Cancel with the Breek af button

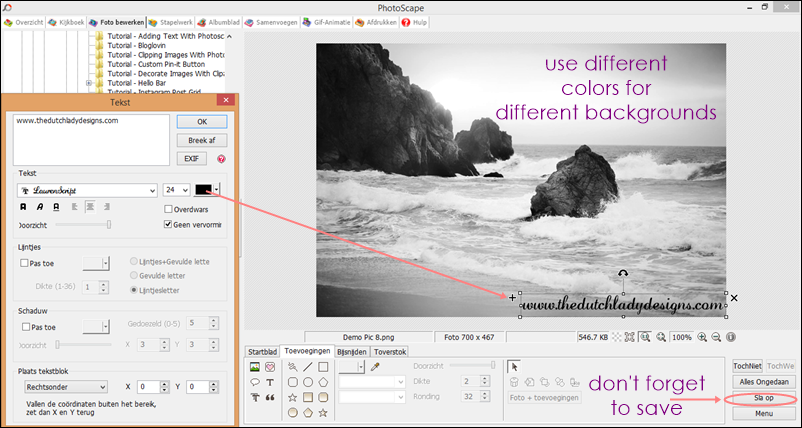(202, 140)
